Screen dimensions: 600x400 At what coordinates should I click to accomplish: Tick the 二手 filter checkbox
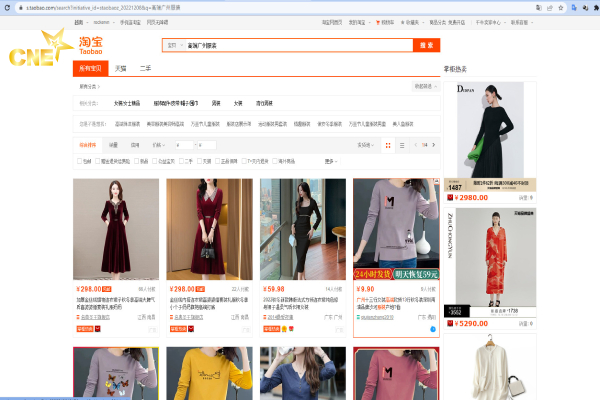coord(181,161)
